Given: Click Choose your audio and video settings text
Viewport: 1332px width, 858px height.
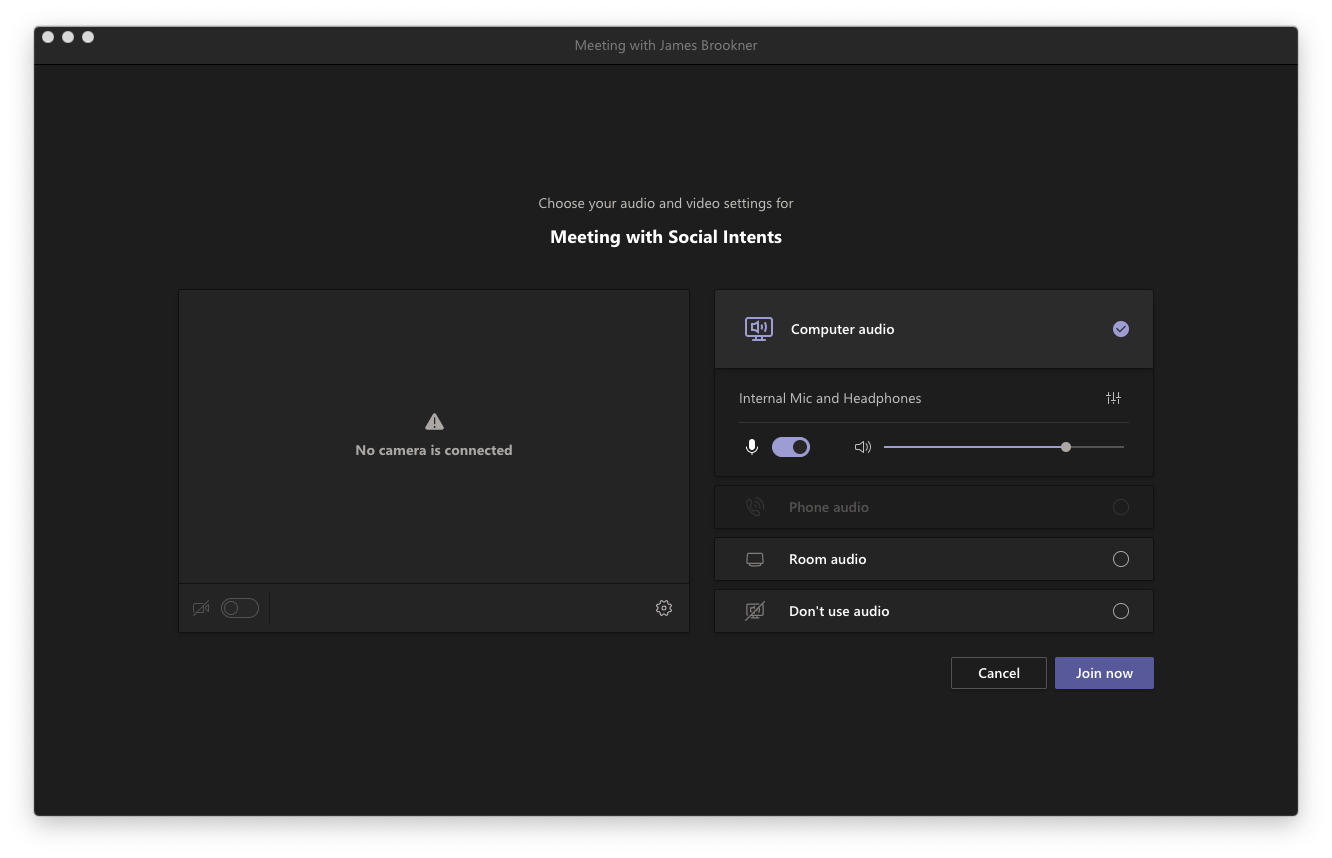Looking at the screenshot, I should click(666, 203).
